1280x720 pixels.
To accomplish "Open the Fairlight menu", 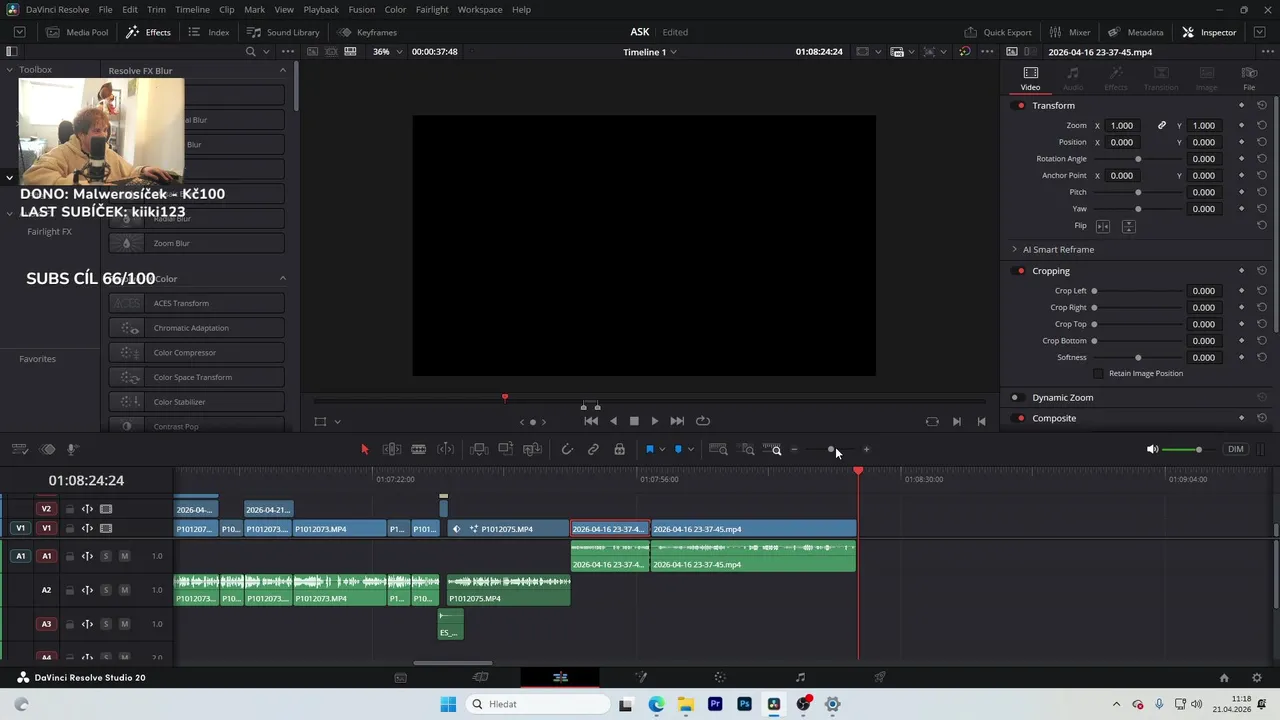I will [432, 9].
